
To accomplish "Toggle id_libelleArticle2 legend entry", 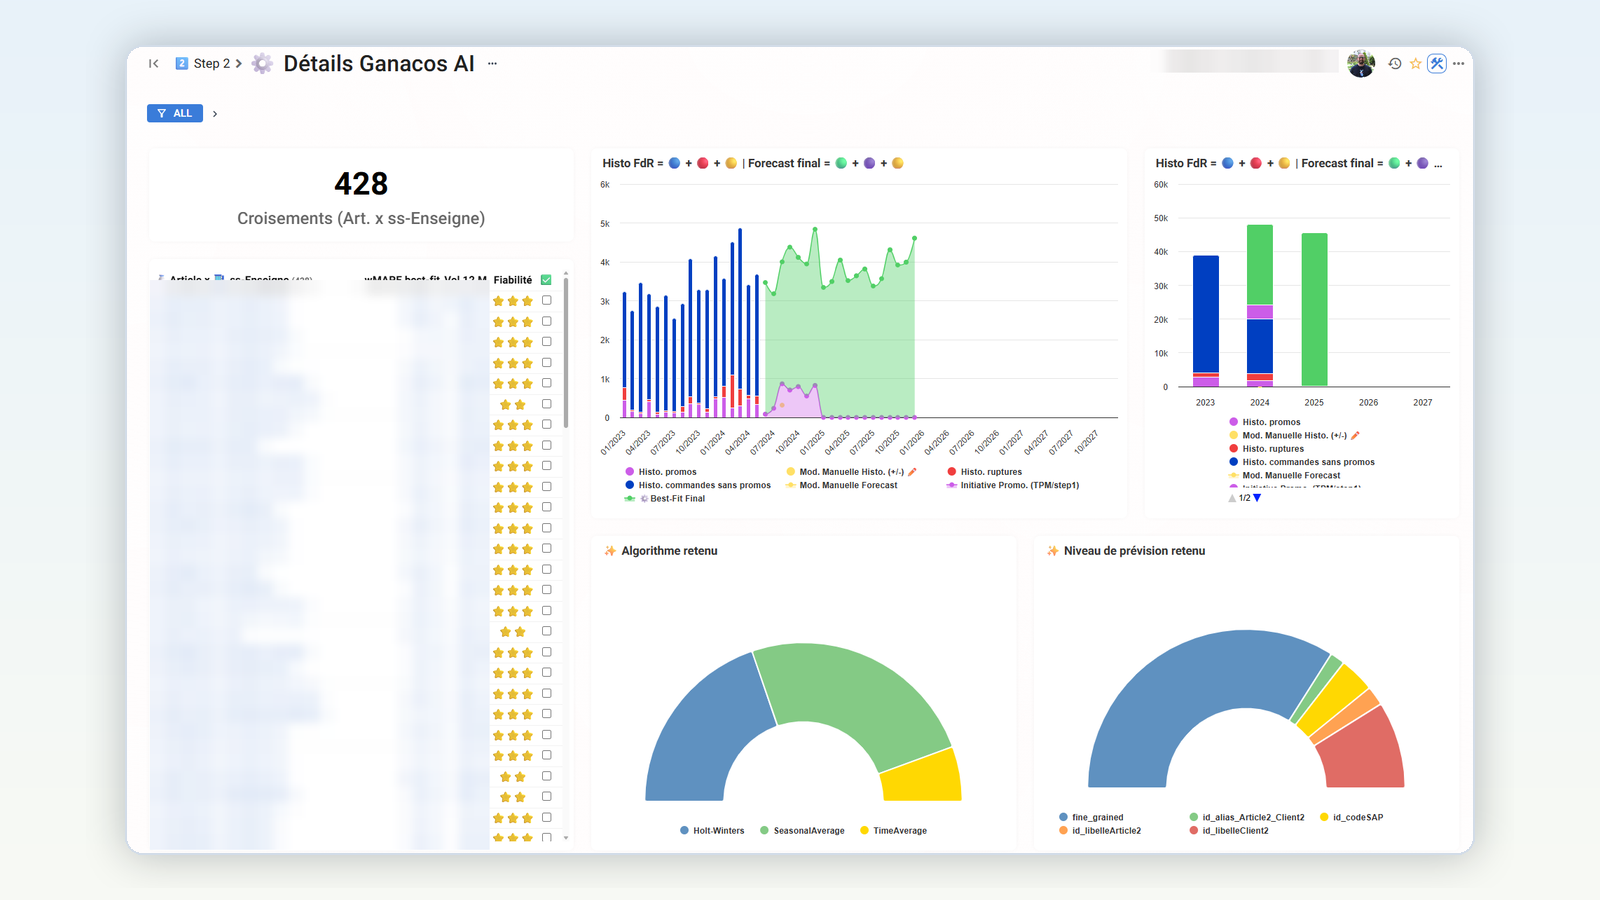I will point(1100,830).
